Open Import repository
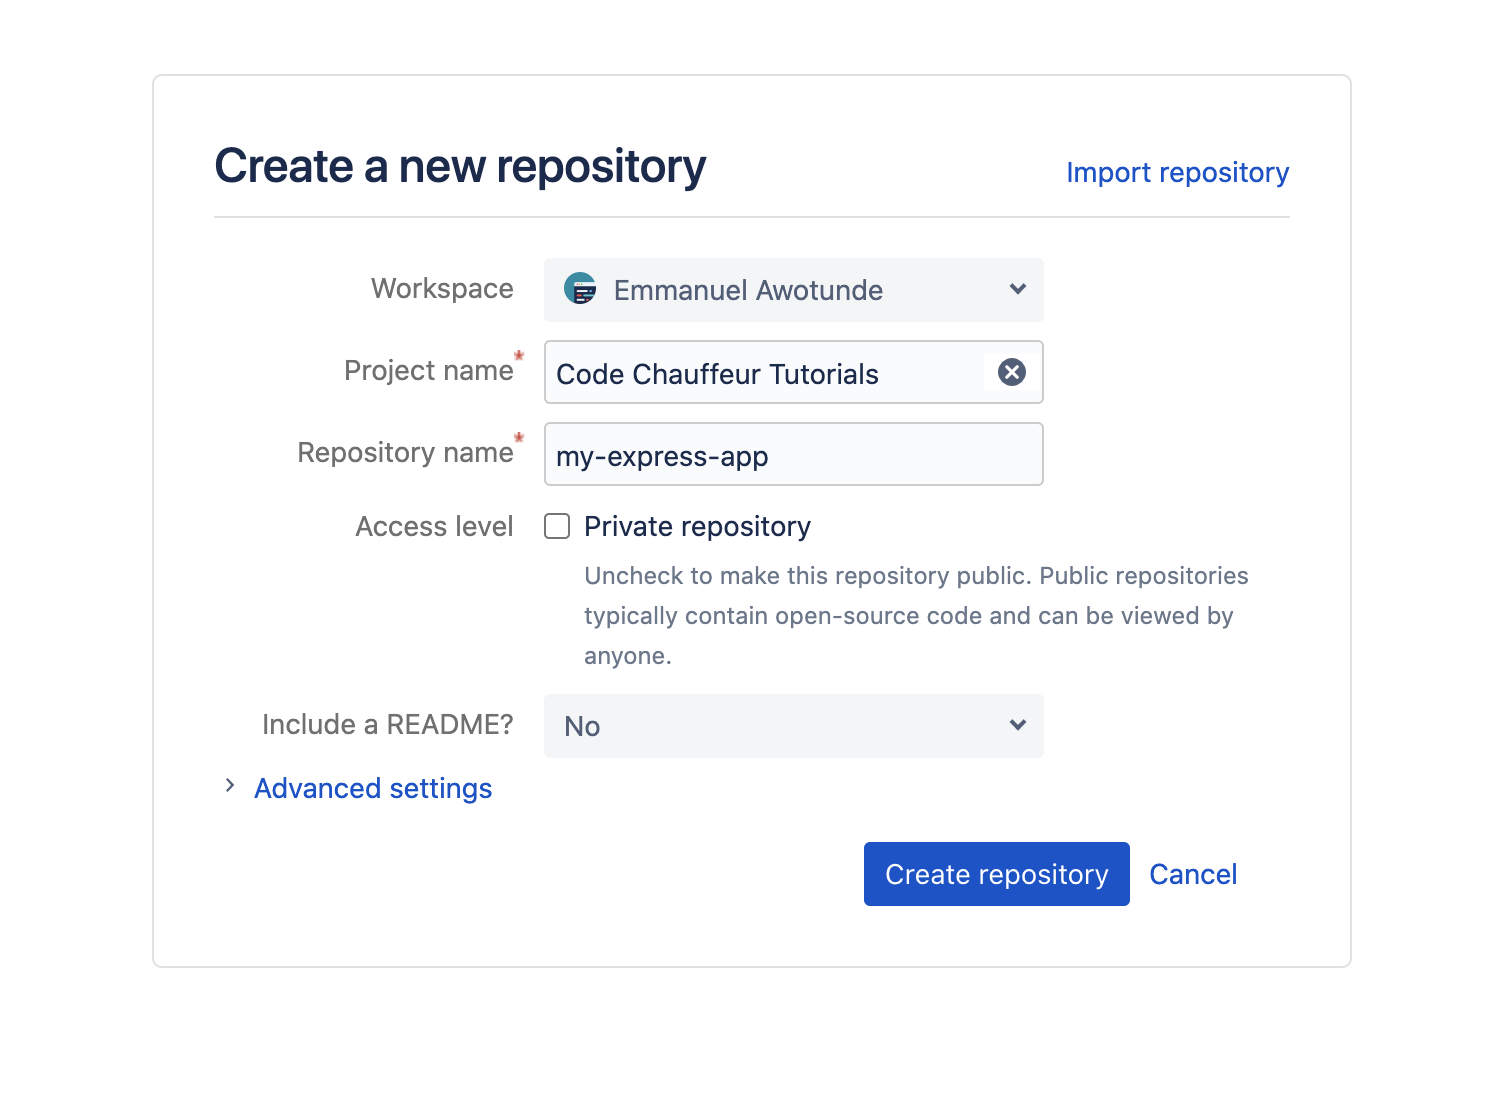 (1177, 172)
